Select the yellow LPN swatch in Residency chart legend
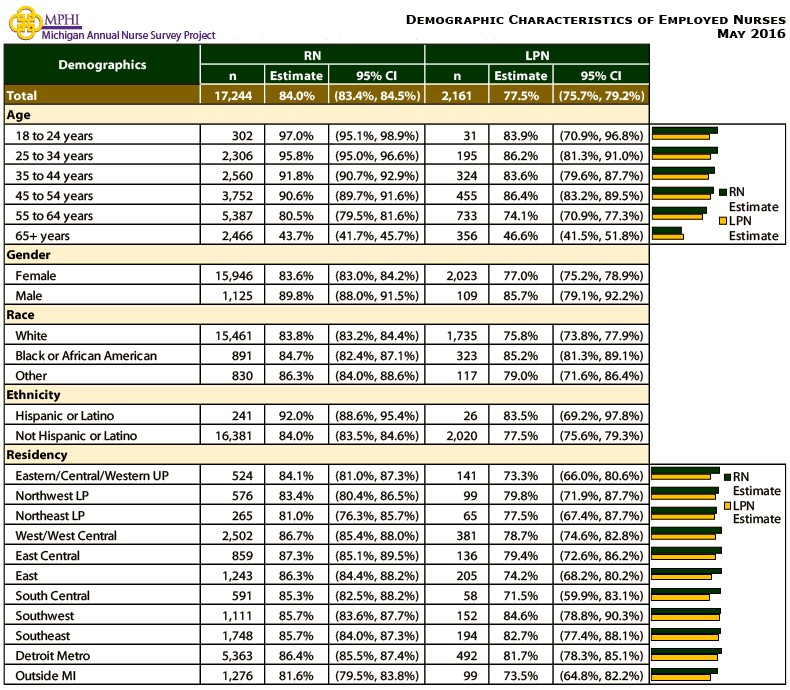 (x=727, y=506)
